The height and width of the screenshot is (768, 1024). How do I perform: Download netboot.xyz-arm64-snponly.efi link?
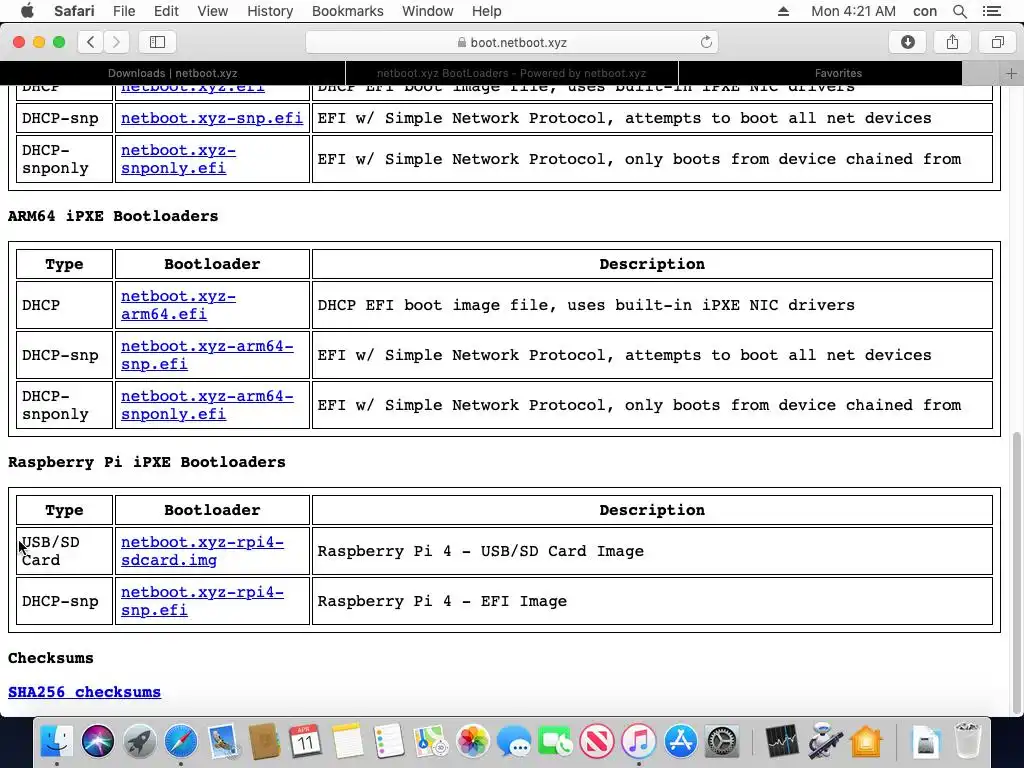(x=207, y=405)
